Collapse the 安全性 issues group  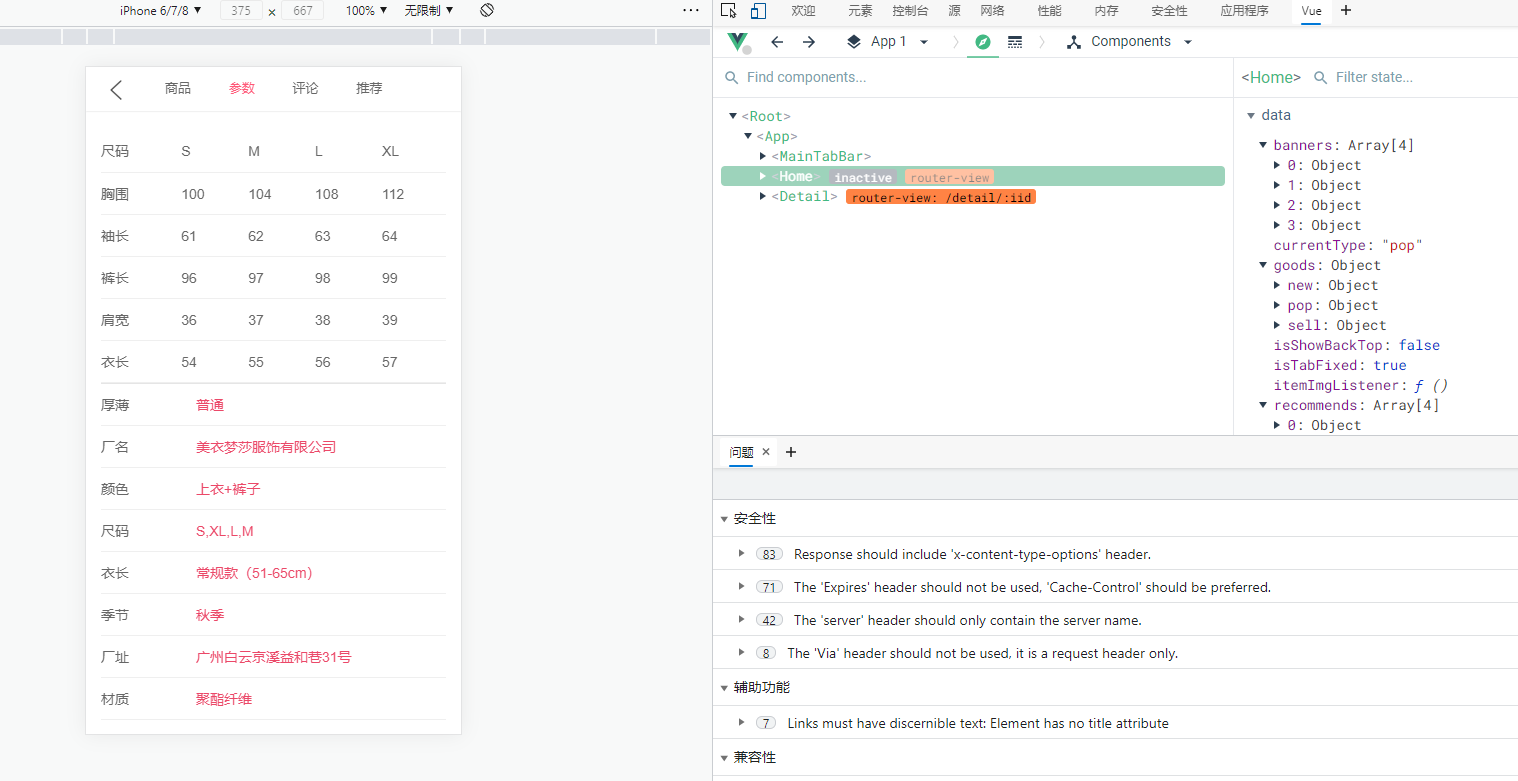coord(725,519)
